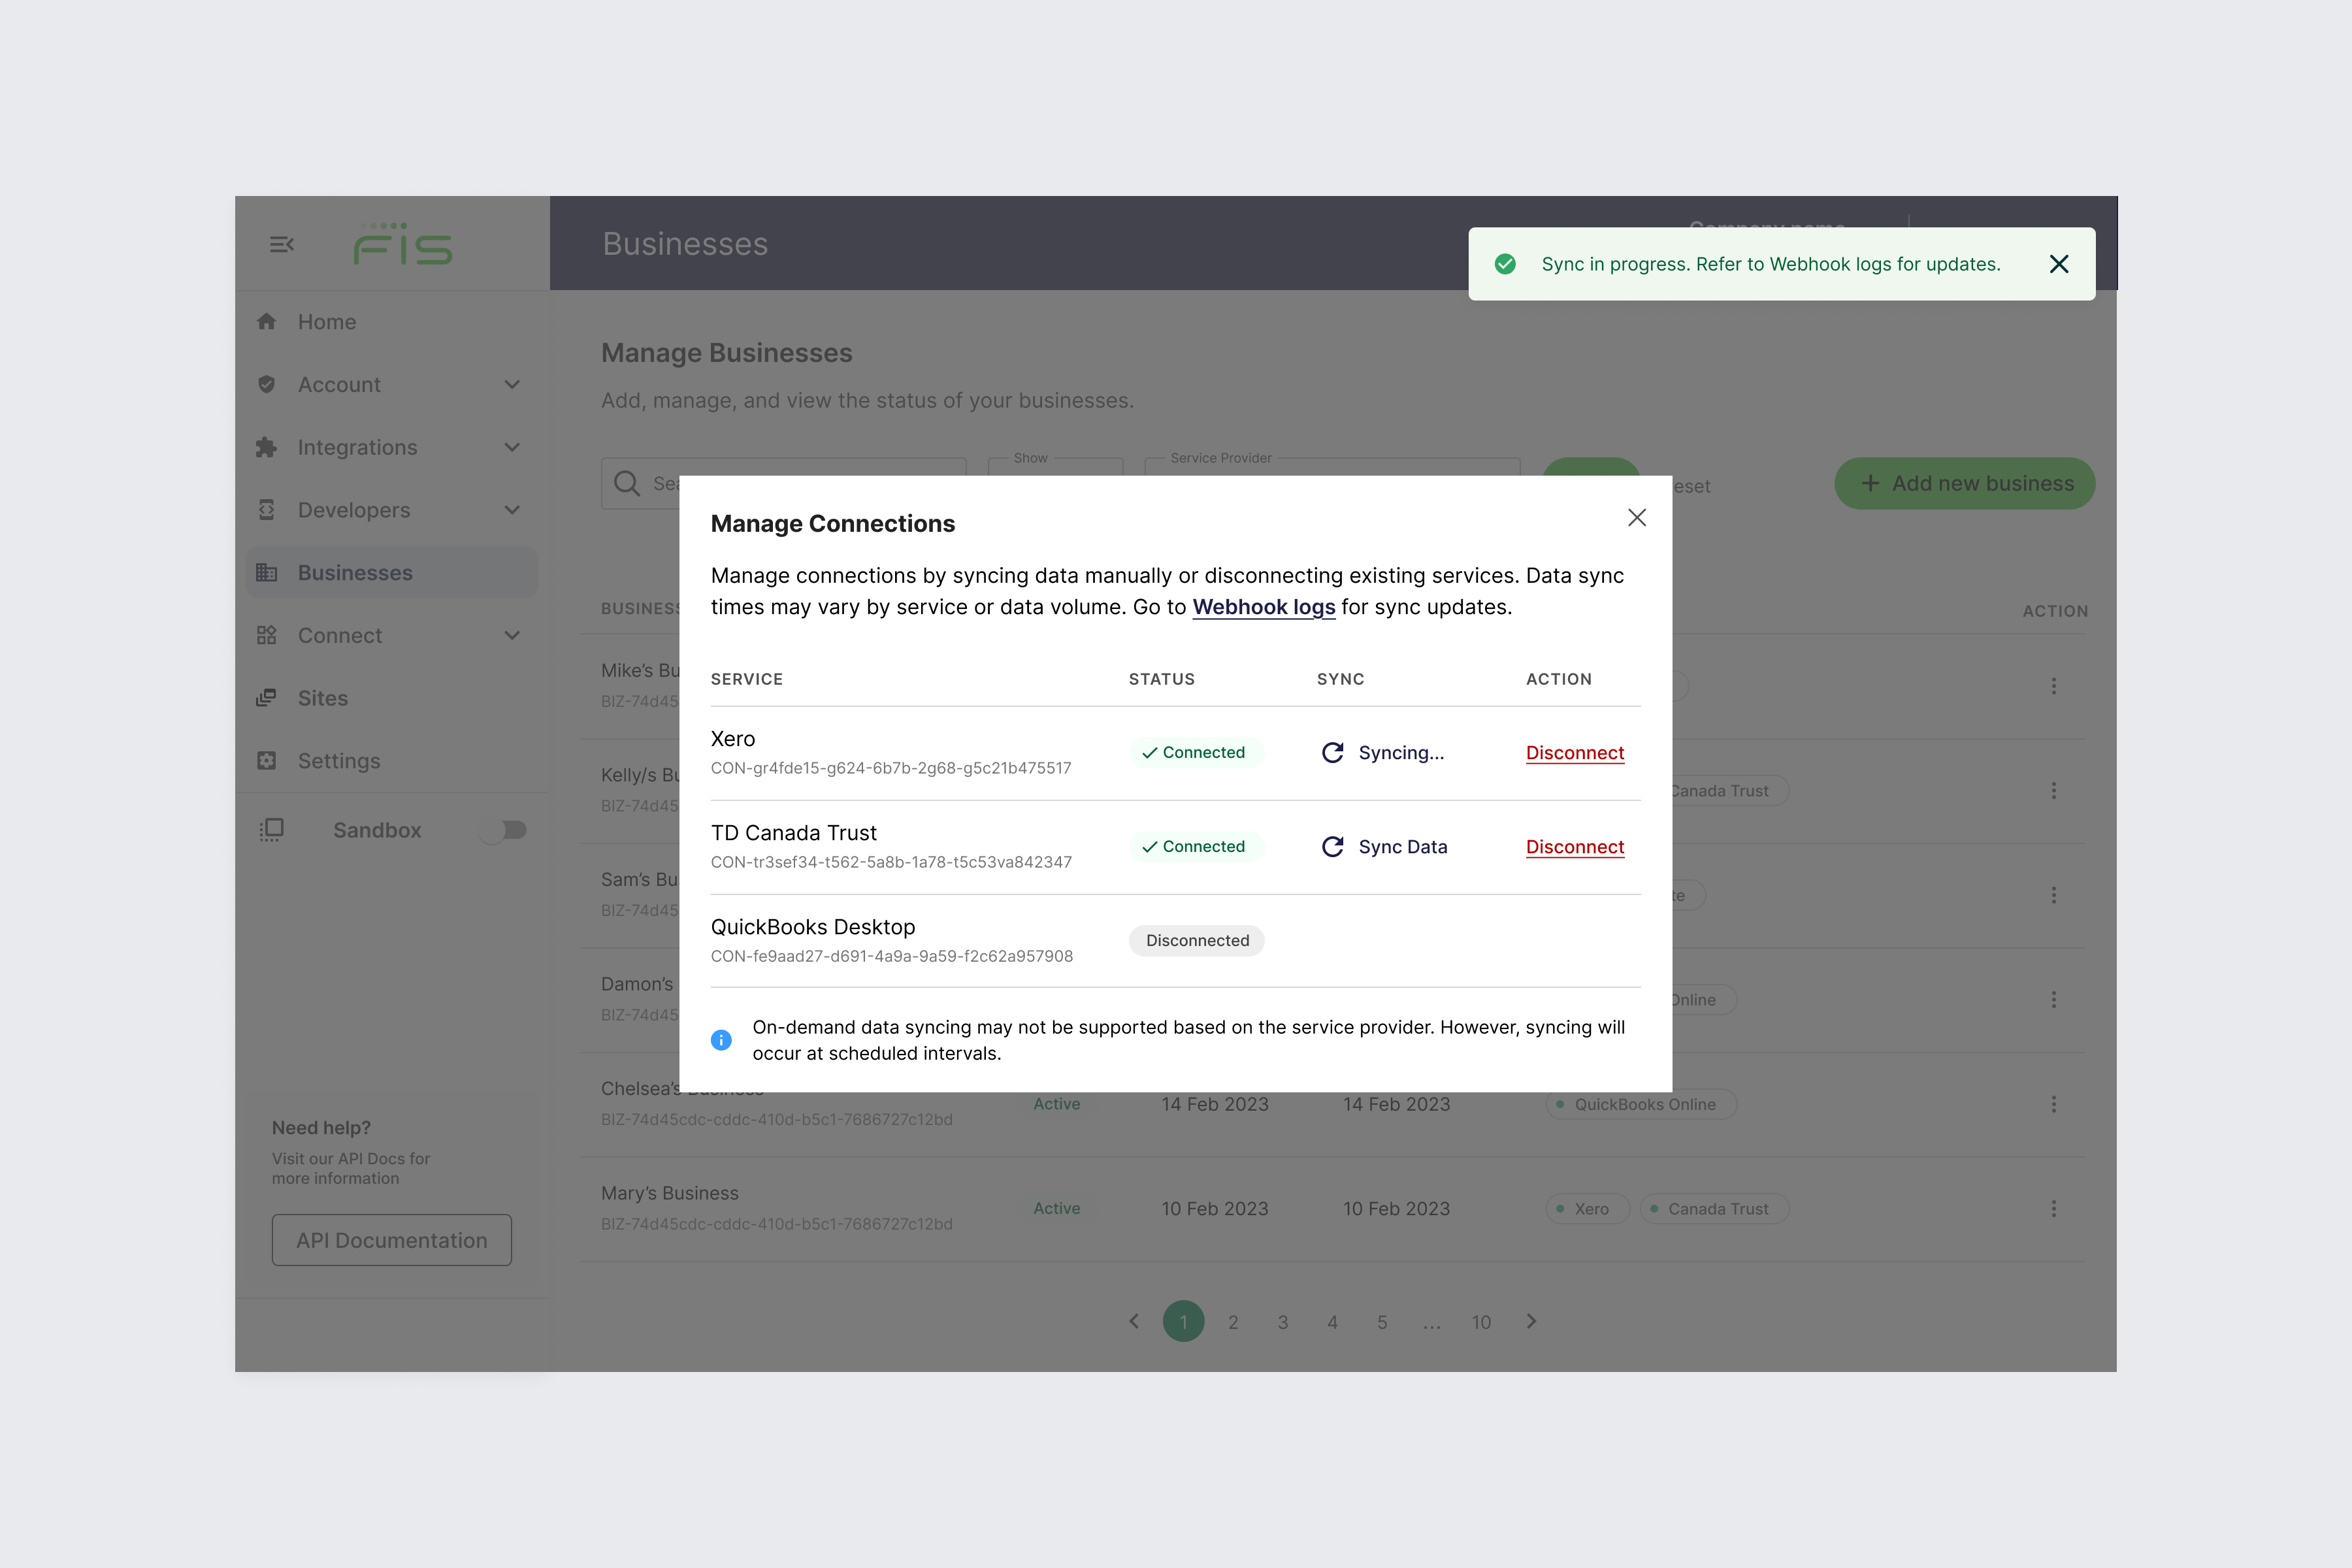Click the Xero syncing refresh icon
The height and width of the screenshot is (1568, 2352).
point(1332,753)
